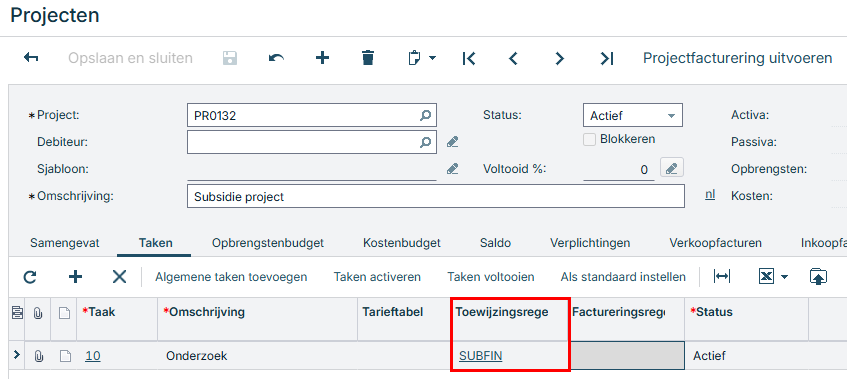Click the upload icon in grid toolbar
The width and height of the screenshot is (847, 379).
pos(818,276)
